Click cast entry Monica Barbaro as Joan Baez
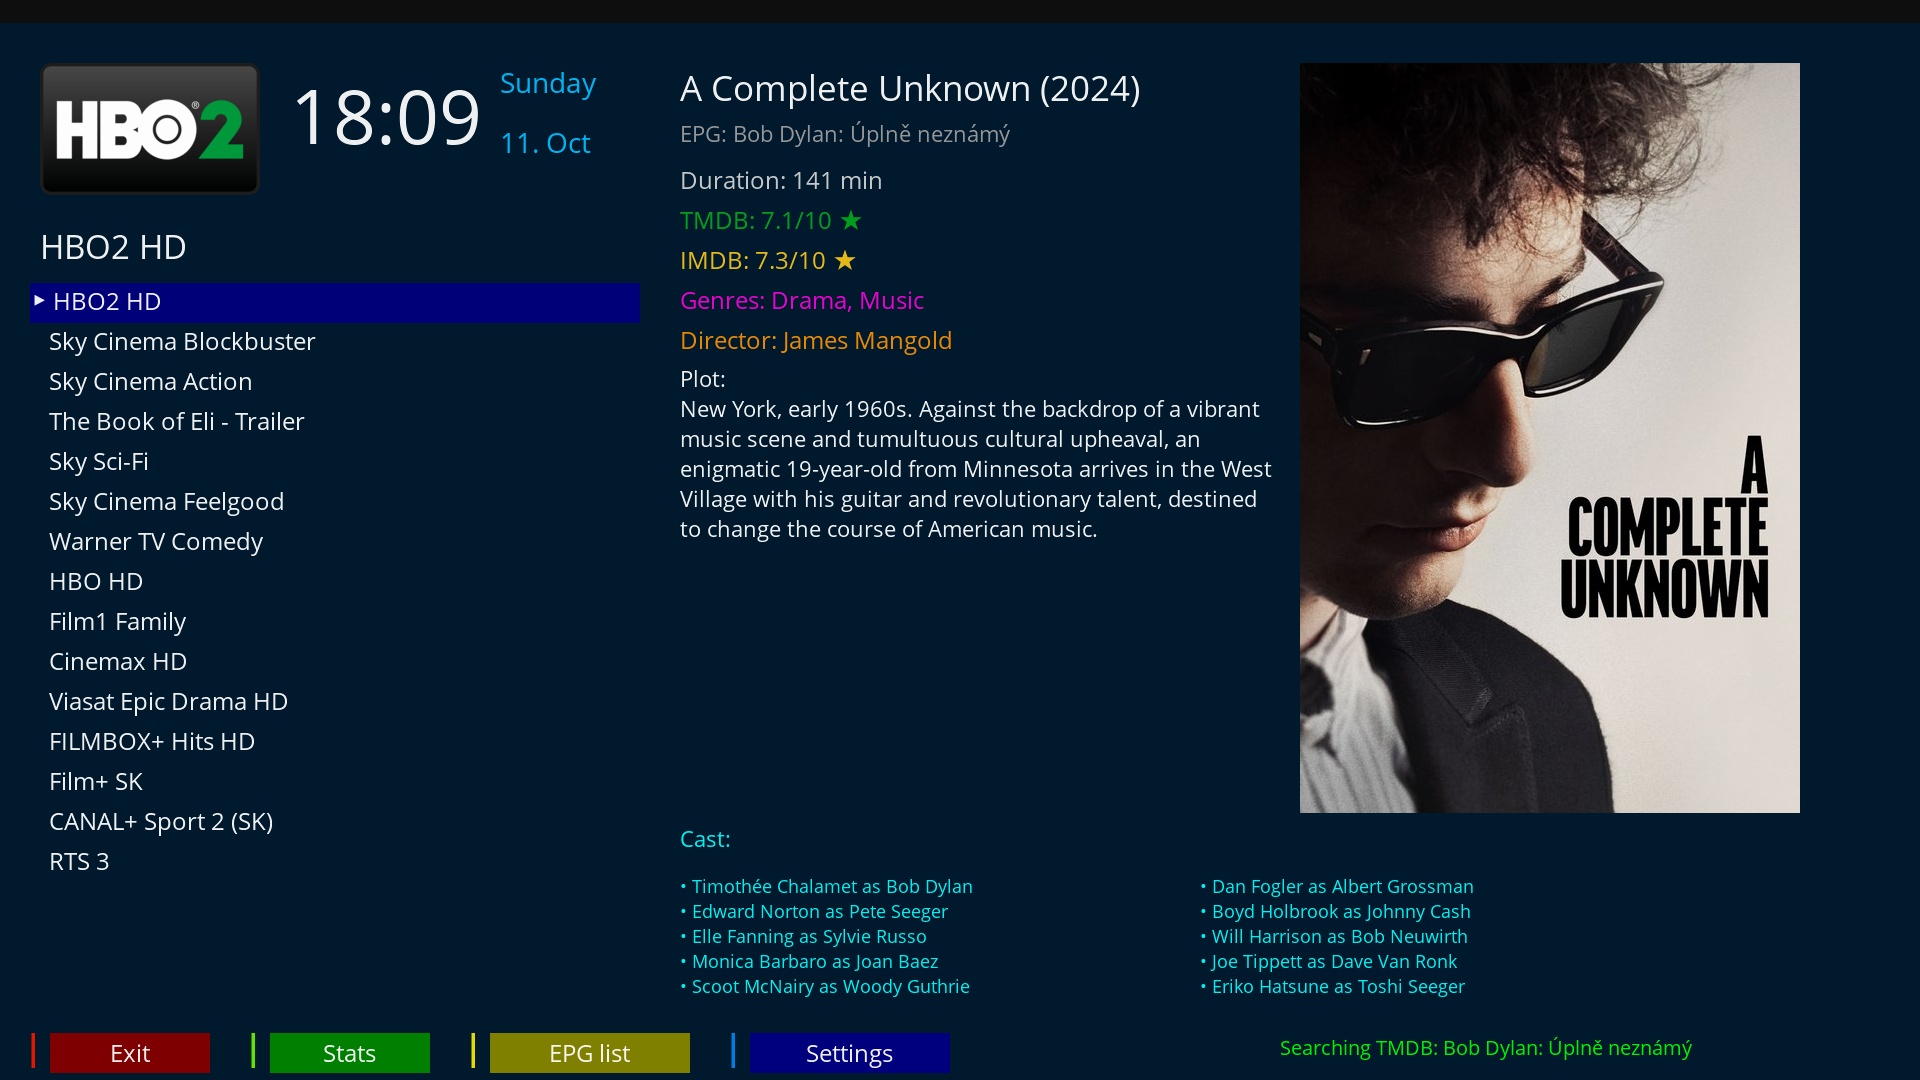This screenshot has width=1920, height=1080. pyautogui.click(x=810, y=962)
